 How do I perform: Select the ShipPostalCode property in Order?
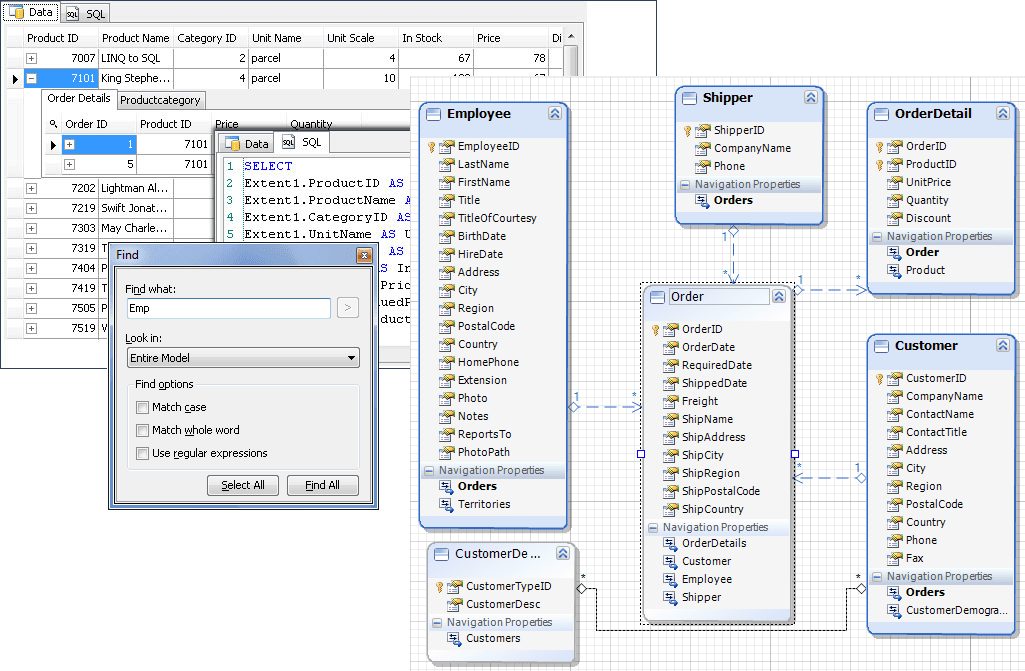pos(720,491)
